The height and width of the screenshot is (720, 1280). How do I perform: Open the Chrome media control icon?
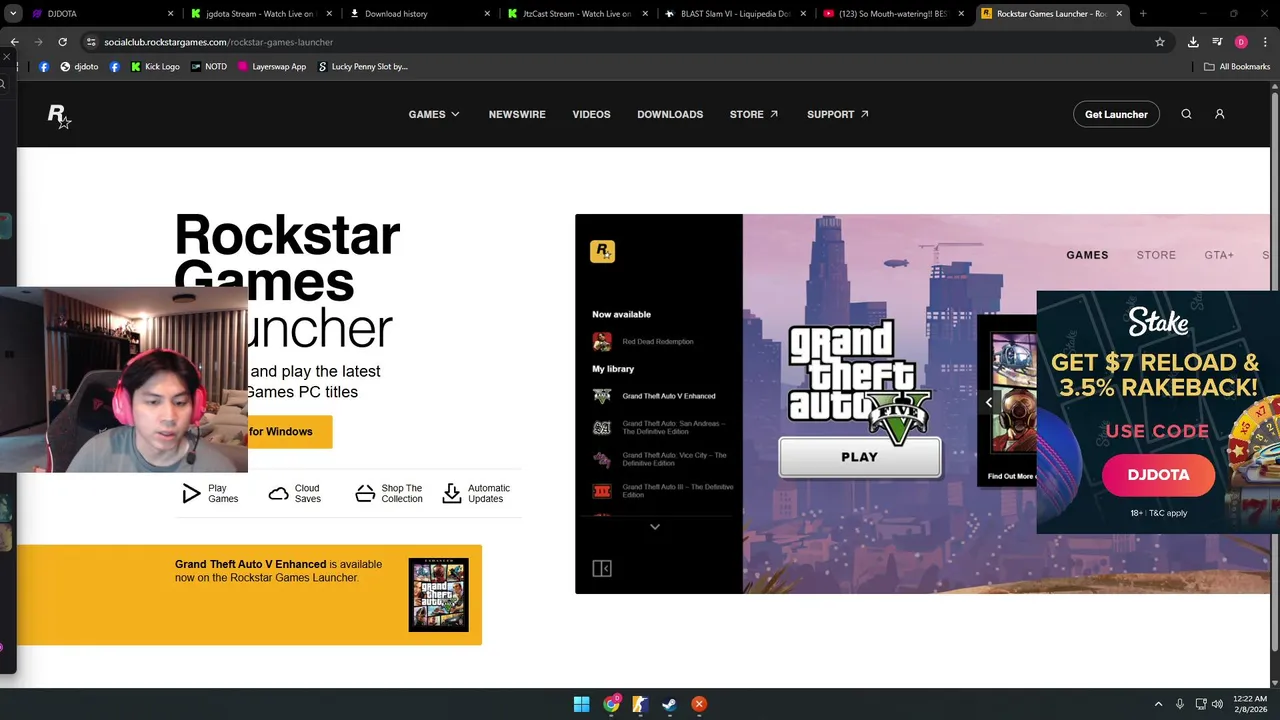click(x=1217, y=42)
